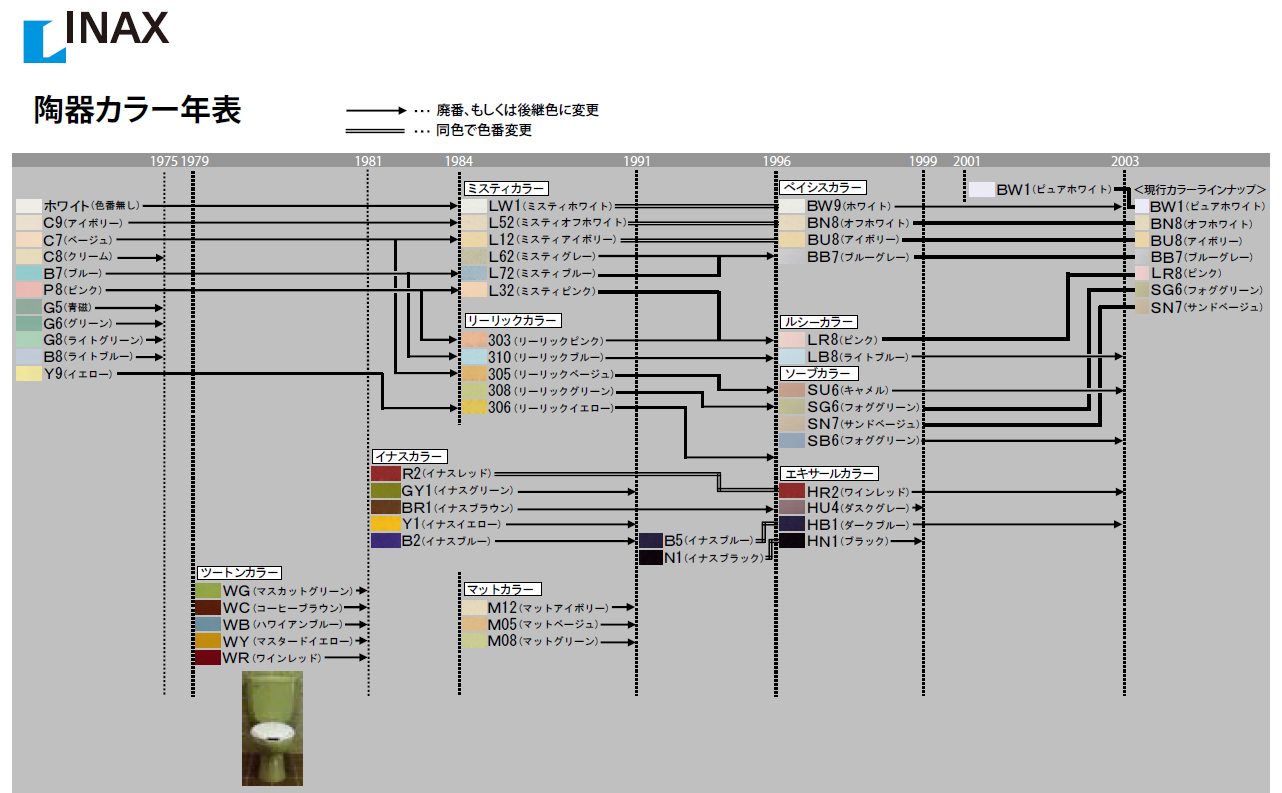Choose the N1 イナスブラック swatch
Viewport: 1282px width, 793px height.
click(x=651, y=558)
